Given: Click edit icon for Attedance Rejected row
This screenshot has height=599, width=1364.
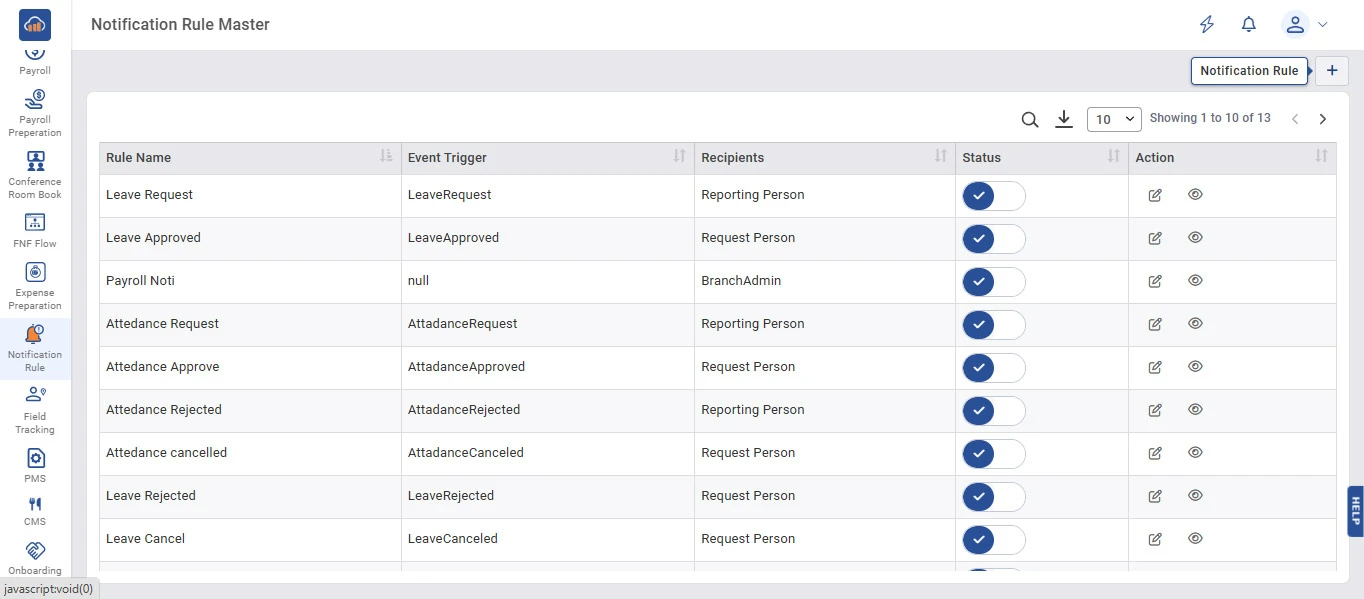Looking at the screenshot, I should (1155, 410).
